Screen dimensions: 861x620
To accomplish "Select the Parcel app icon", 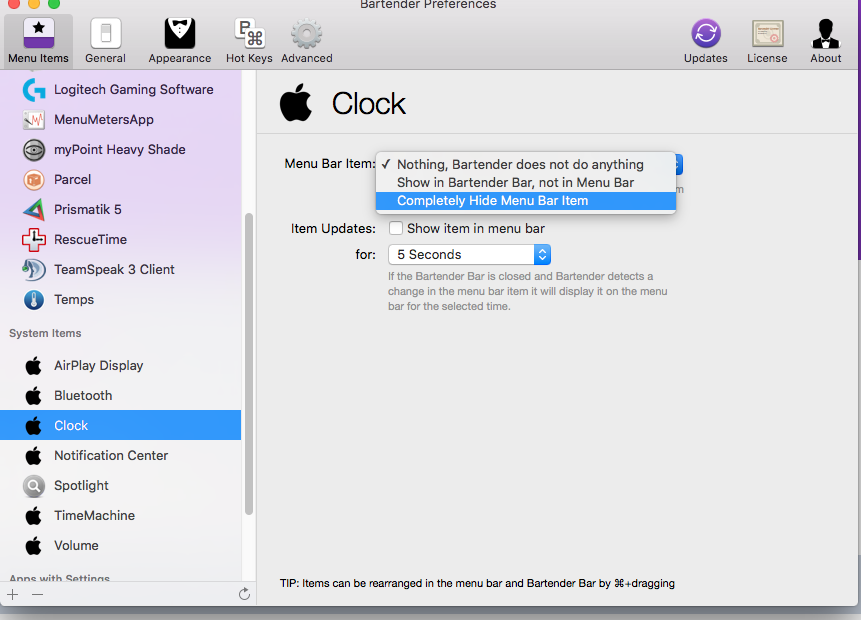I will pos(34,180).
